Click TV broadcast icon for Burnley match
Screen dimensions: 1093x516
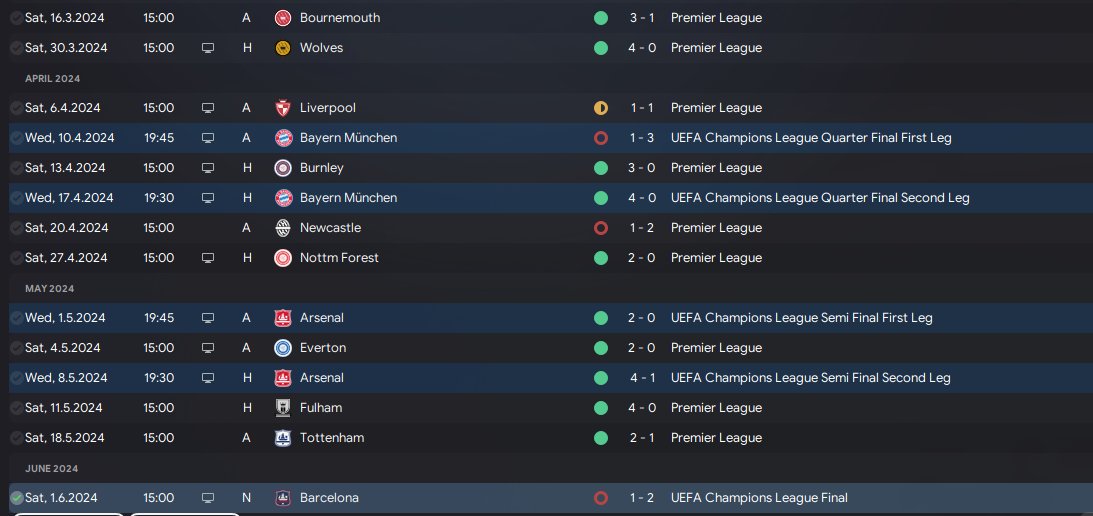(208, 168)
